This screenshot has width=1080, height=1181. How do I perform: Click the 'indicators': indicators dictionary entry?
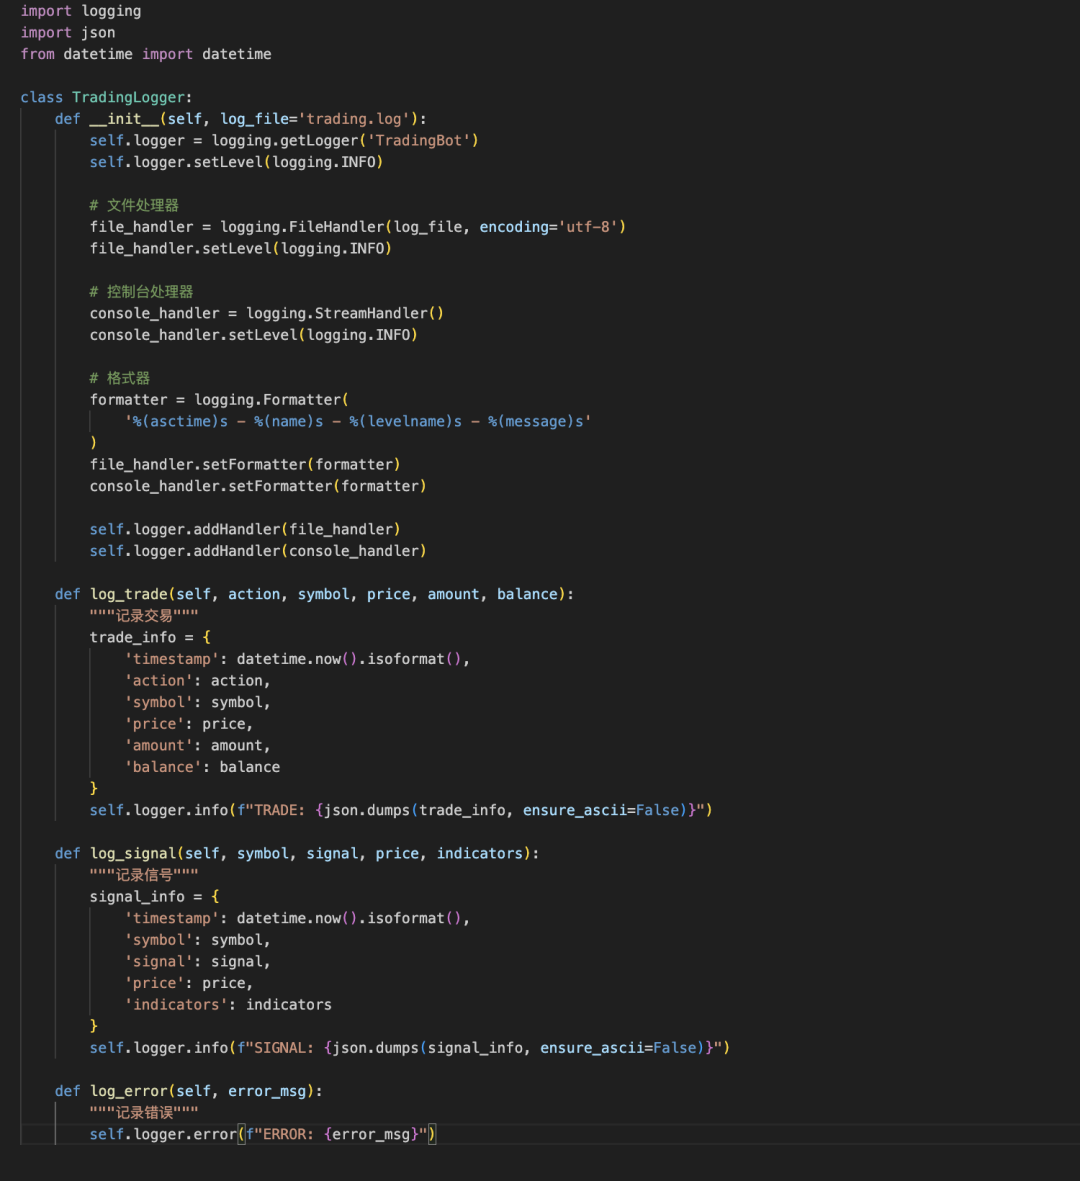pyautogui.click(x=228, y=1005)
